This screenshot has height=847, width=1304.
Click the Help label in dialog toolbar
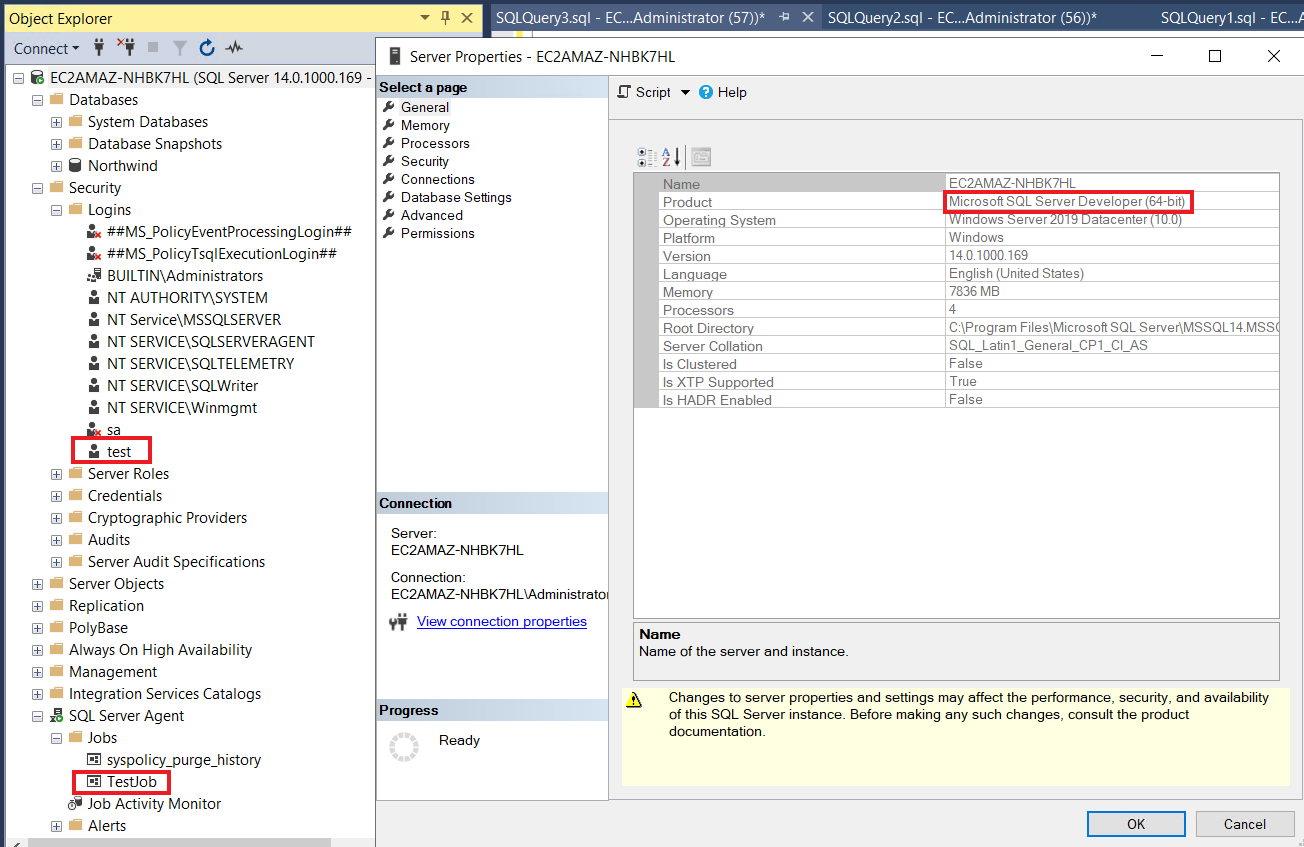(732, 92)
